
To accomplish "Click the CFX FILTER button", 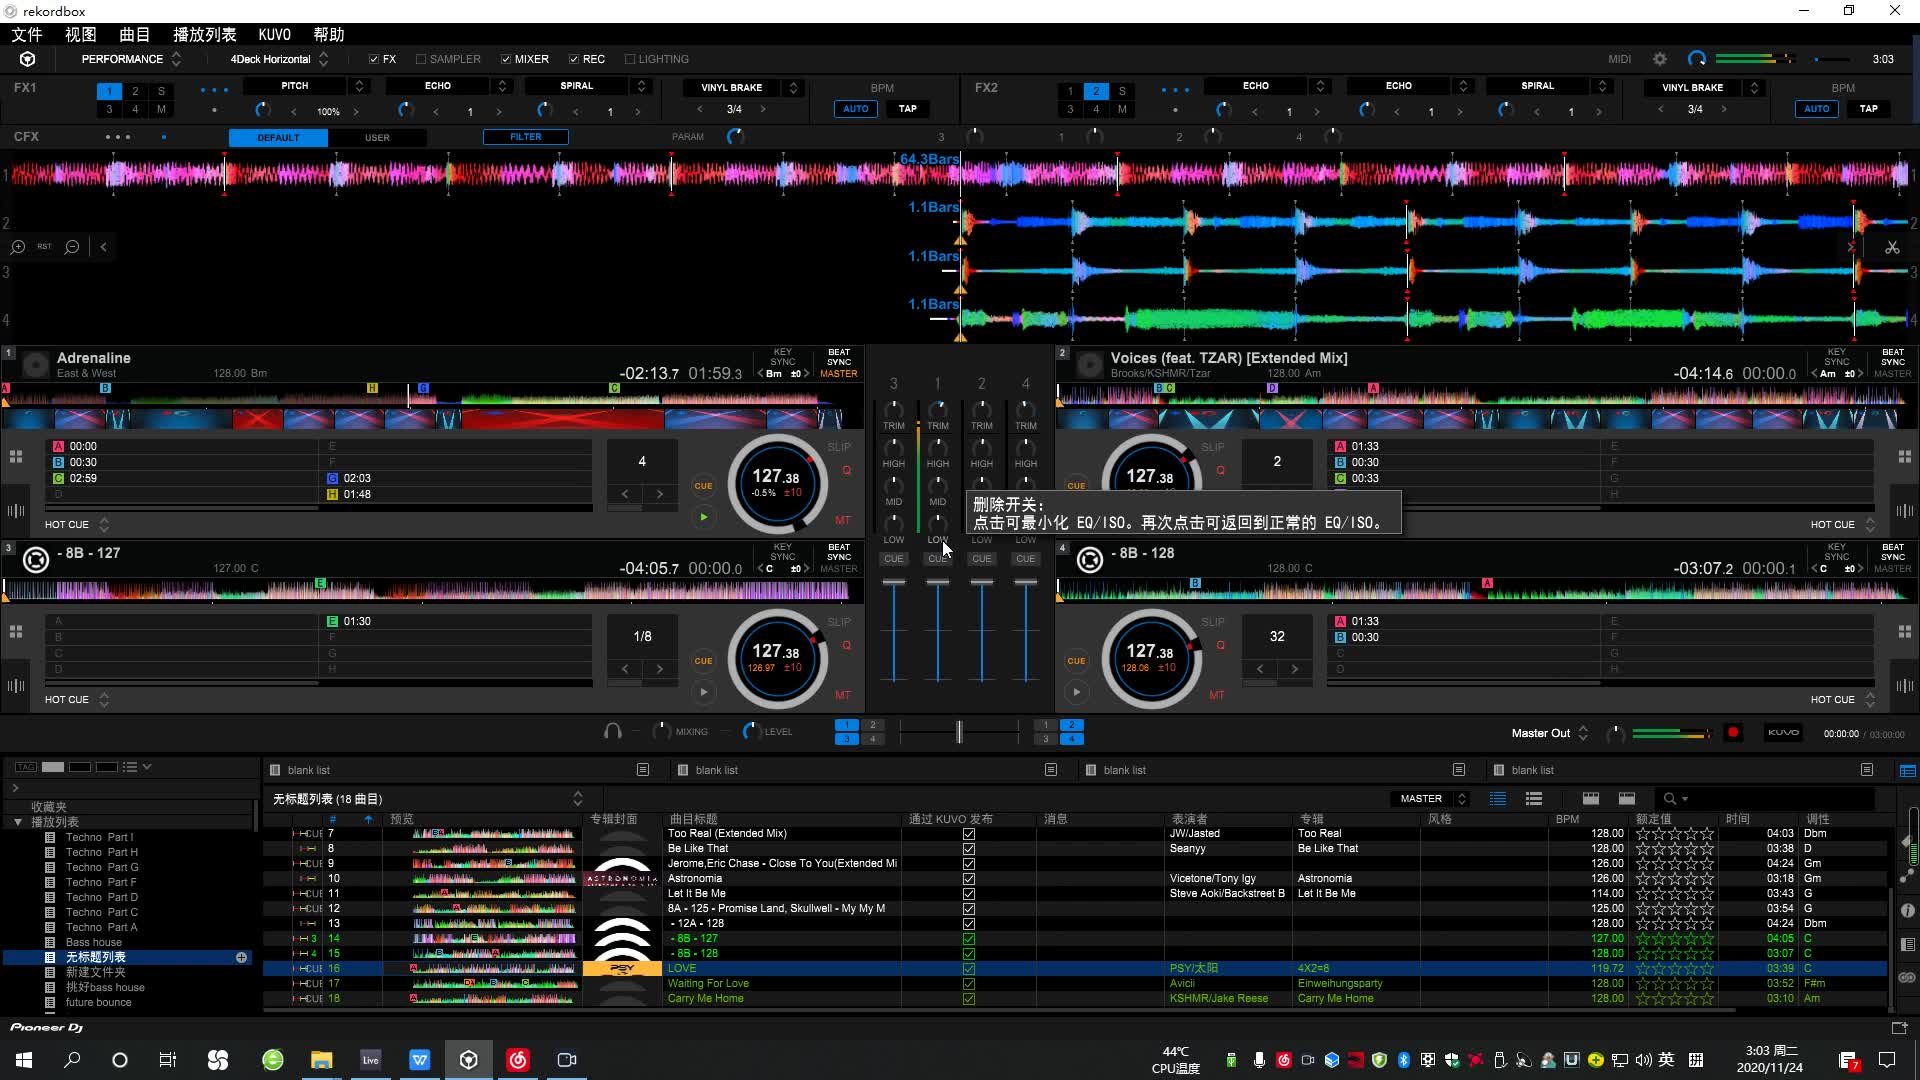I will coord(525,137).
